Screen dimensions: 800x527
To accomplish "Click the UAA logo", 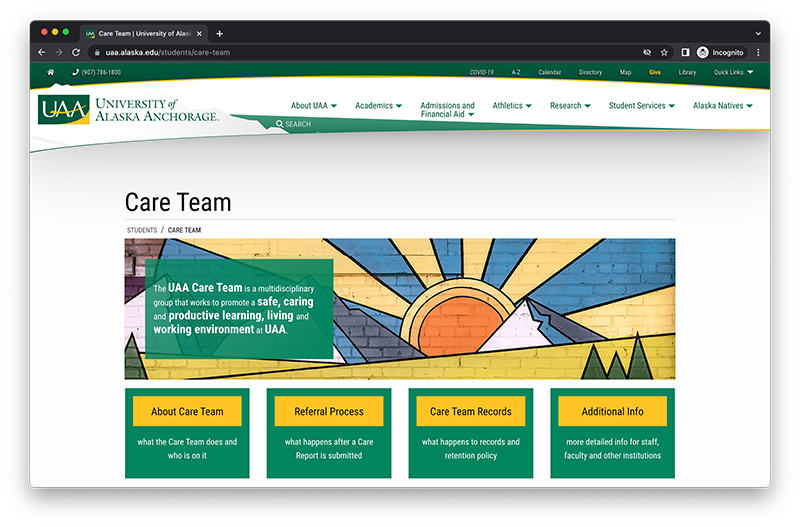I will 129,109.
